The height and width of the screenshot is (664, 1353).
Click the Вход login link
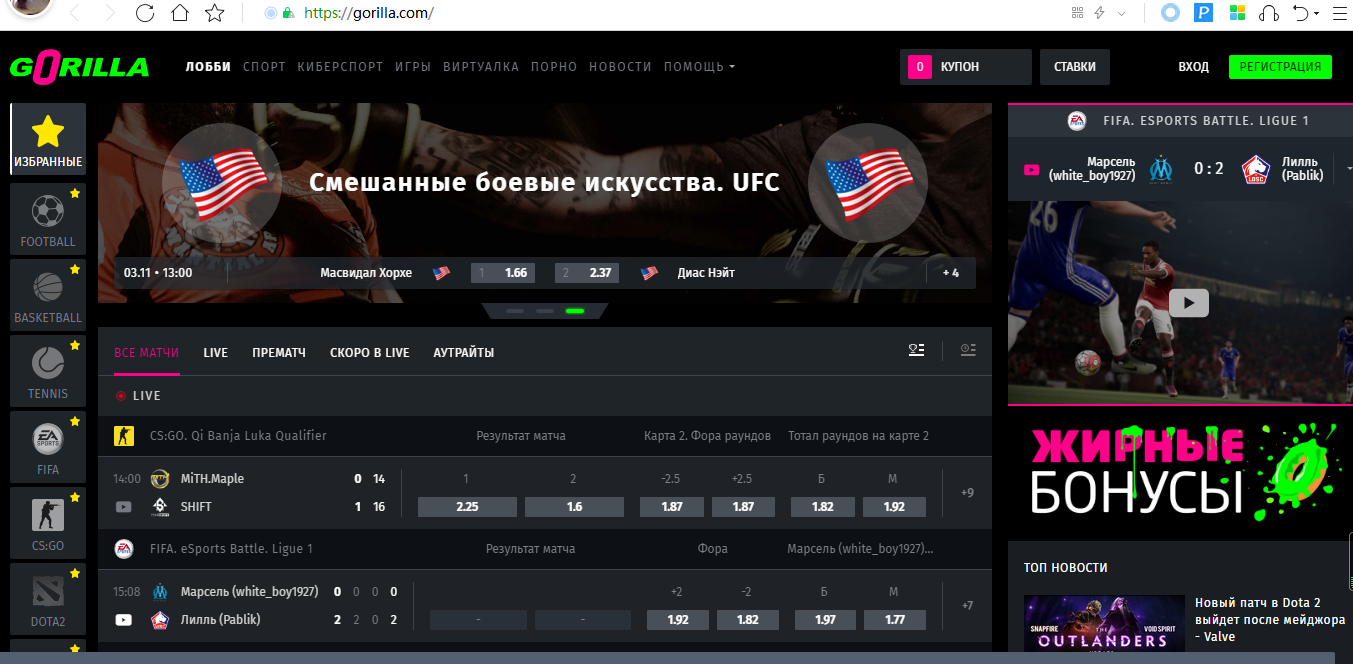pyautogui.click(x=1193, y=67)
